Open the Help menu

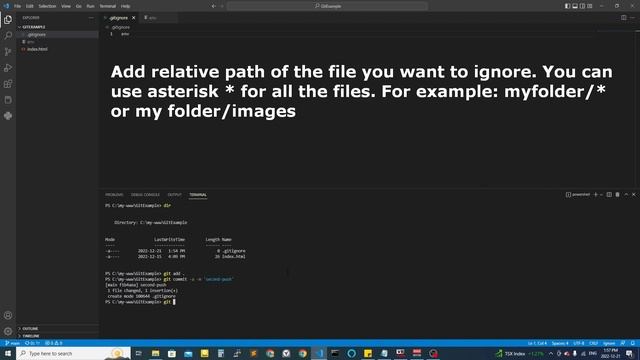pyautogui.click(x=126, y=6)
